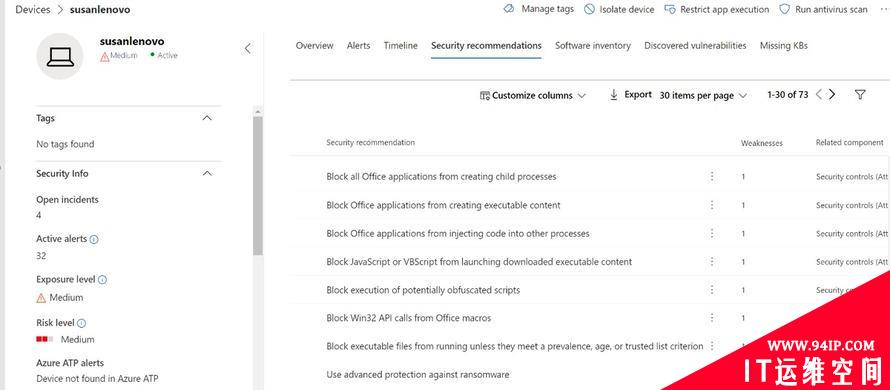
Task: Open the more actions ellipsis menu
Action: pyautogui.click(x=884, y=9)
